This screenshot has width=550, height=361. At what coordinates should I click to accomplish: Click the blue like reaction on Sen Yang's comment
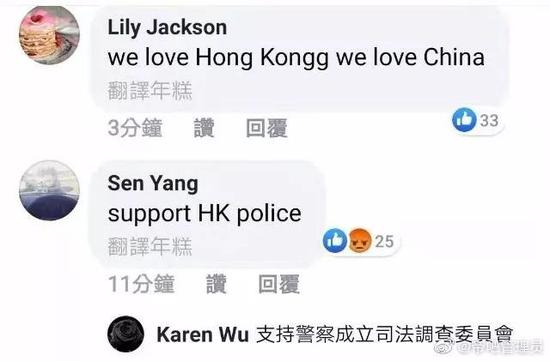335,241
